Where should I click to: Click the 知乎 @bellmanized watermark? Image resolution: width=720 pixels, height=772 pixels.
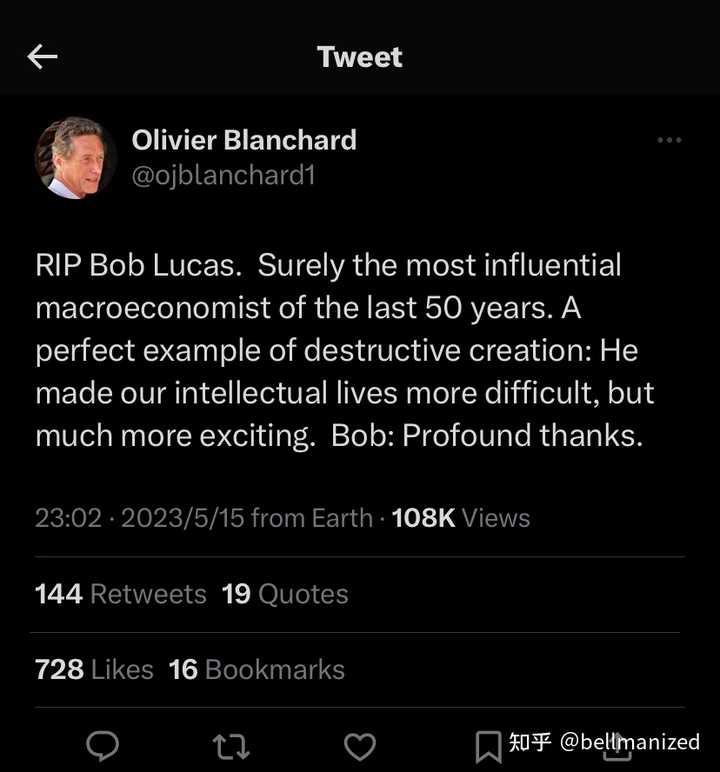click(604, 742)
